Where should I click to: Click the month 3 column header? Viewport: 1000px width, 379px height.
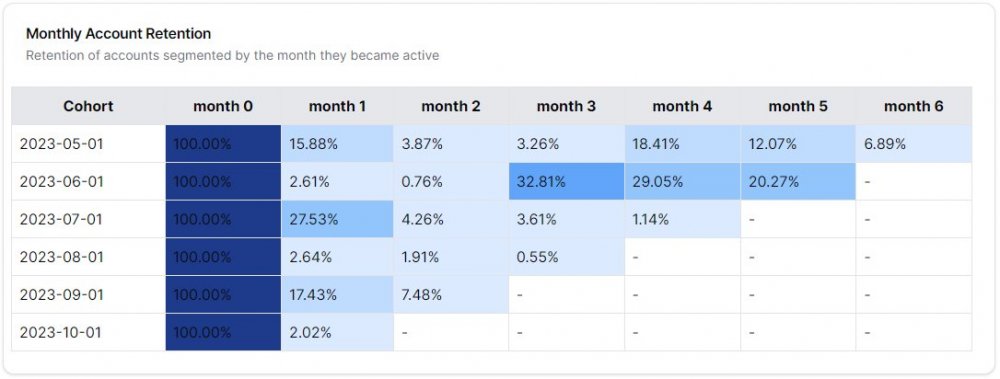566,106
